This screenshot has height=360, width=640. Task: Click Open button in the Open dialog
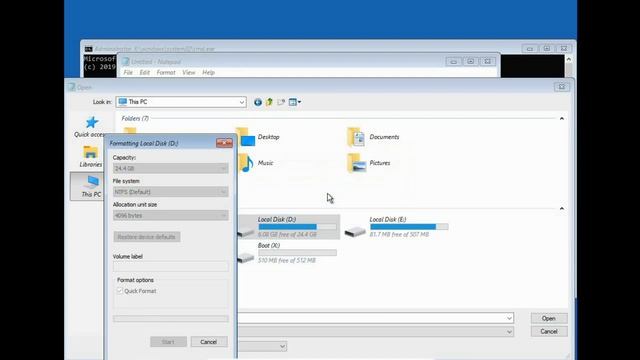(x=549, y=318)
